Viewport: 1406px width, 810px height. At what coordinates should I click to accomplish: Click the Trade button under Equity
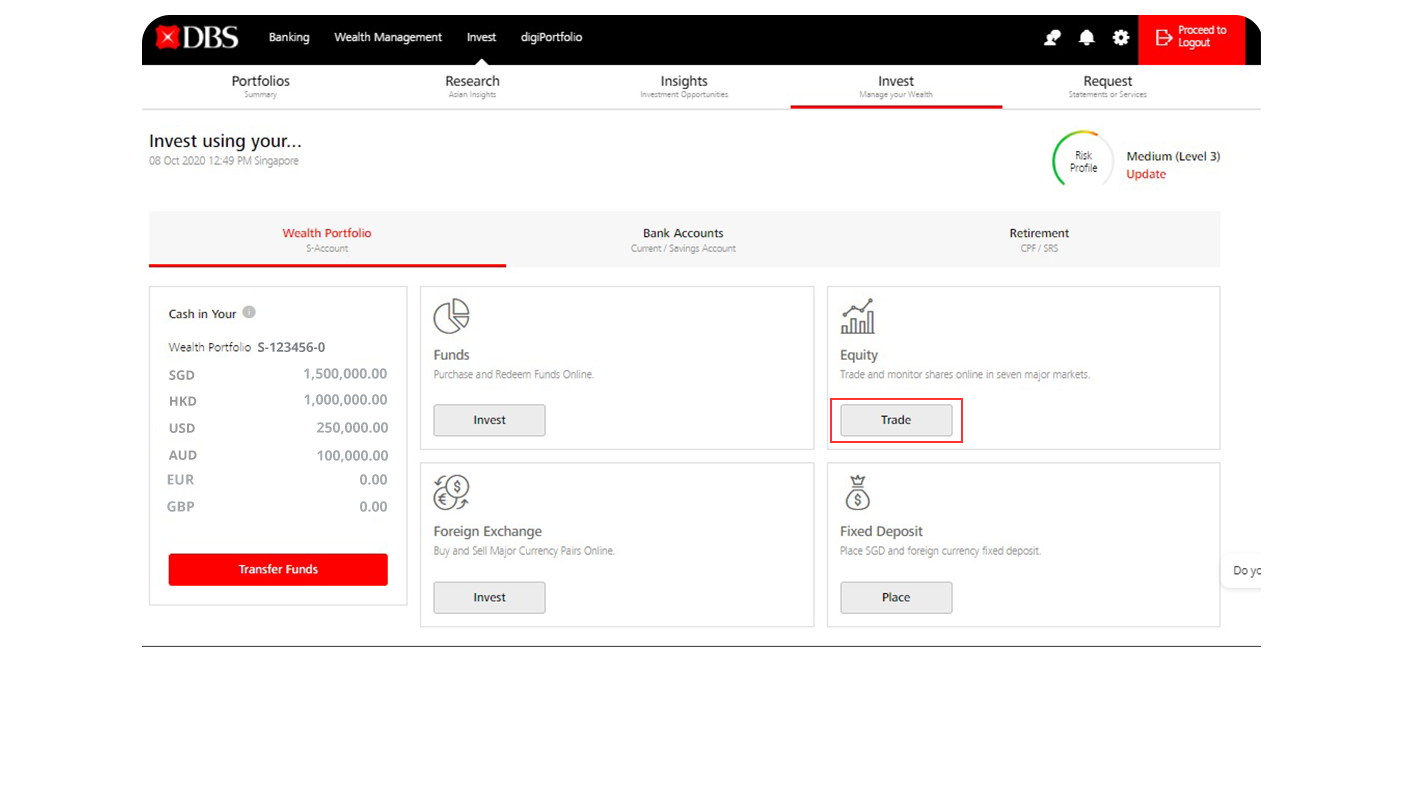pos(896,420)
